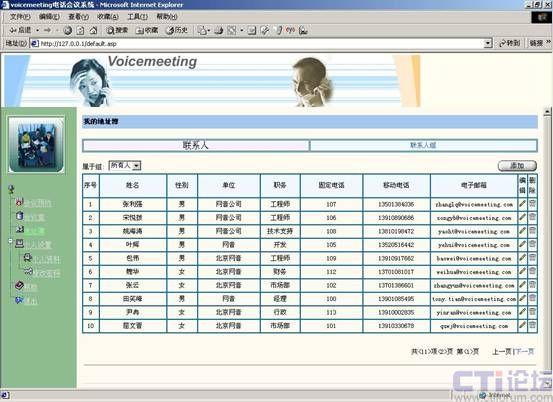Screen dimensions: 553x402
Task: Delete contact row 8 with phone 100
Action: coord(532,298)
